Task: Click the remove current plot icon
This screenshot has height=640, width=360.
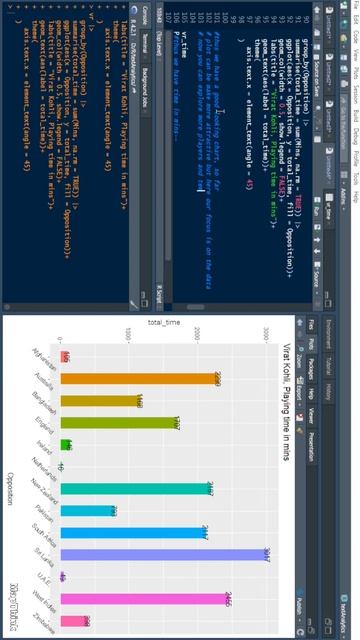Action: (300, 417)
